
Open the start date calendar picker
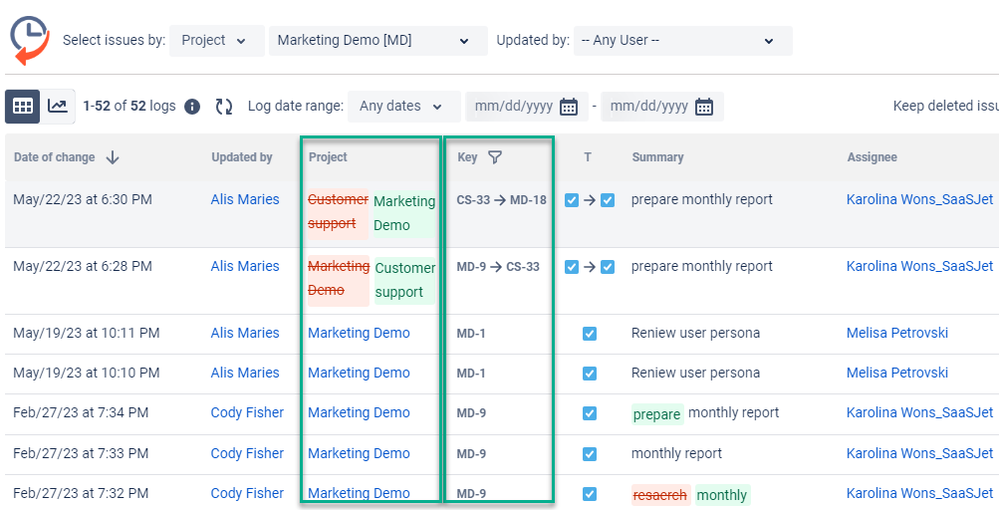(568, 106)
